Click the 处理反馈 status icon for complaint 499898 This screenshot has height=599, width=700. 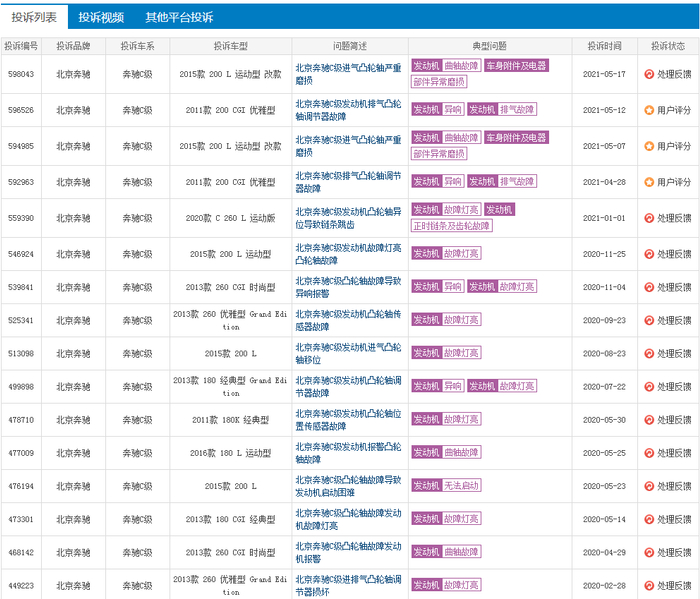(649, 387)
